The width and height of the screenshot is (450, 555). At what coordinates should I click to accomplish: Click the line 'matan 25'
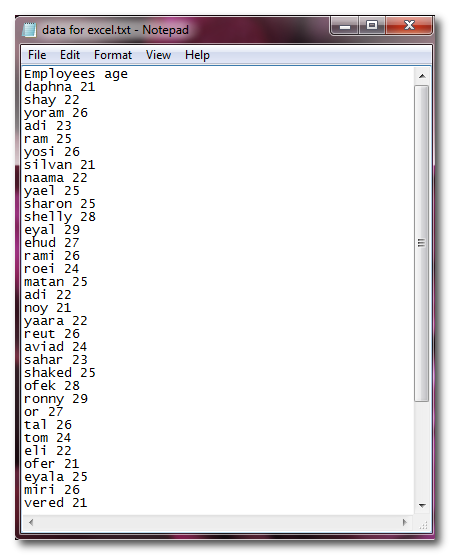click(56, 282)
